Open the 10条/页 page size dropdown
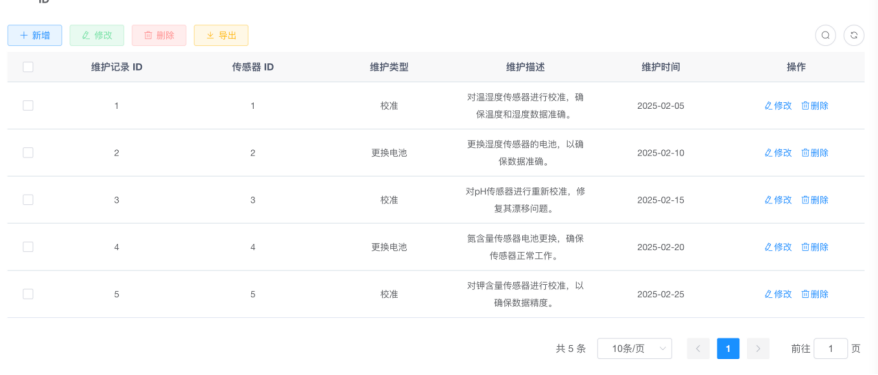Image resolution: width=878 pixels, height=375 pixels. [x=635, y=349]
